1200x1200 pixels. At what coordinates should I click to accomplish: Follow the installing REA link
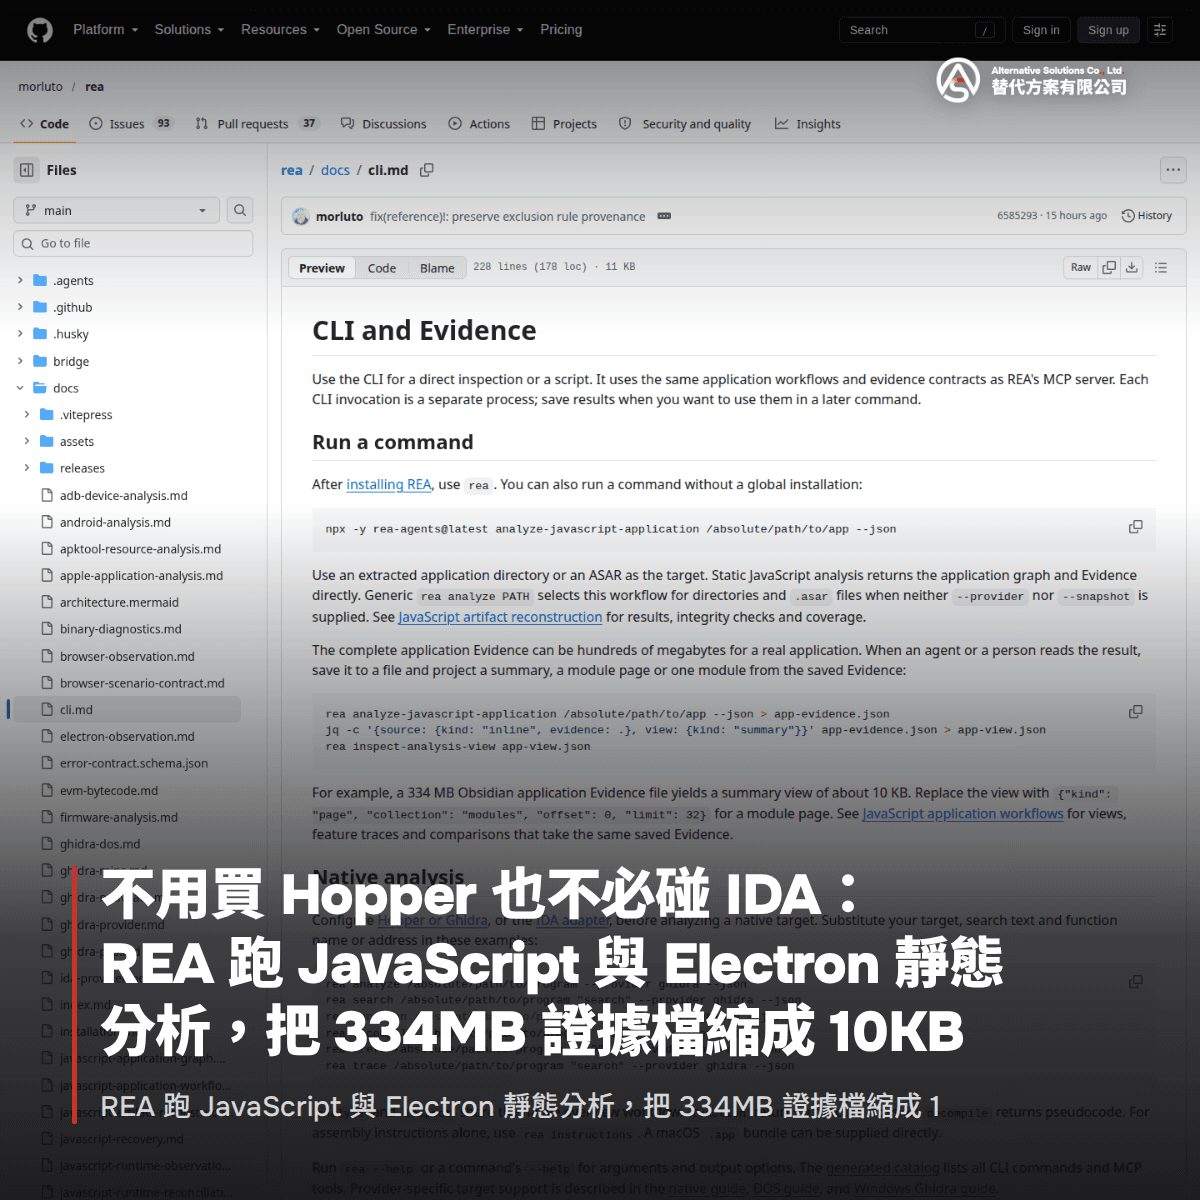[388, 484]
